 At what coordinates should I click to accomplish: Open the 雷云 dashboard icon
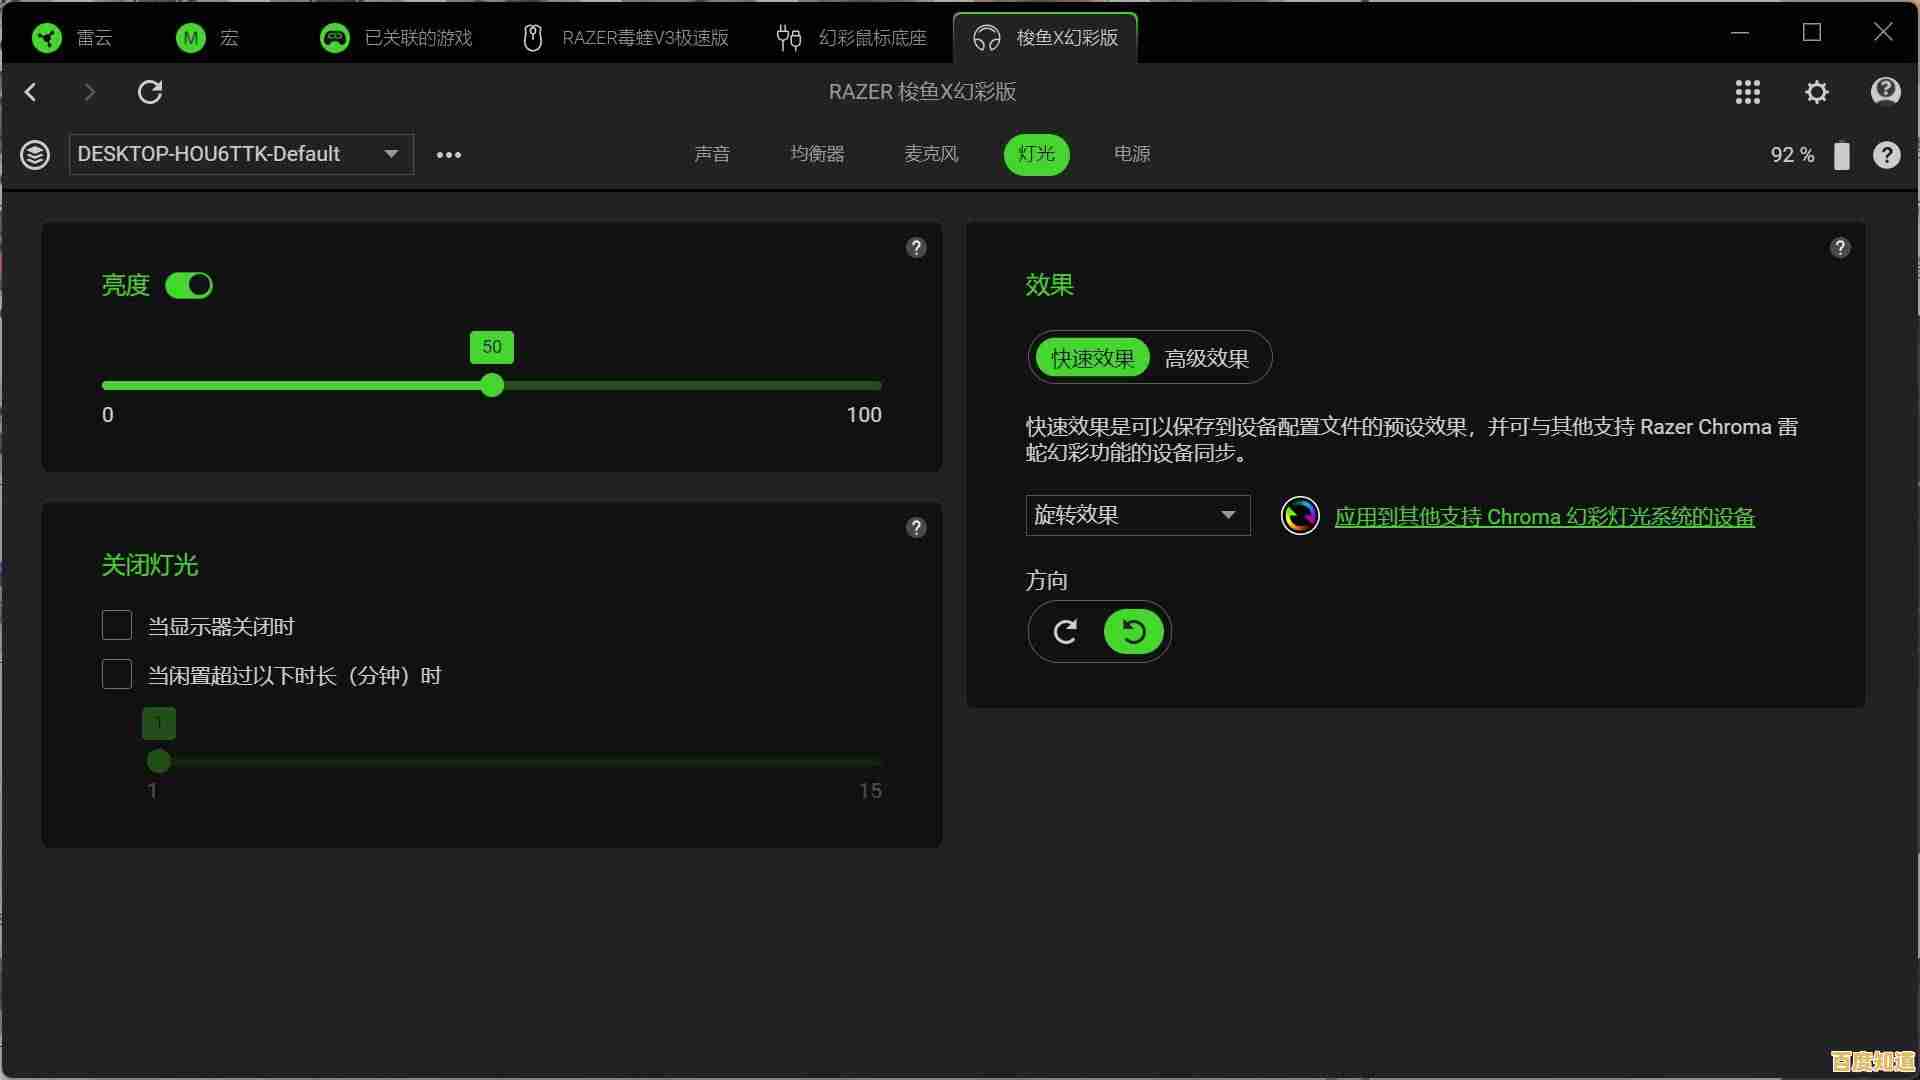(46, 38)
